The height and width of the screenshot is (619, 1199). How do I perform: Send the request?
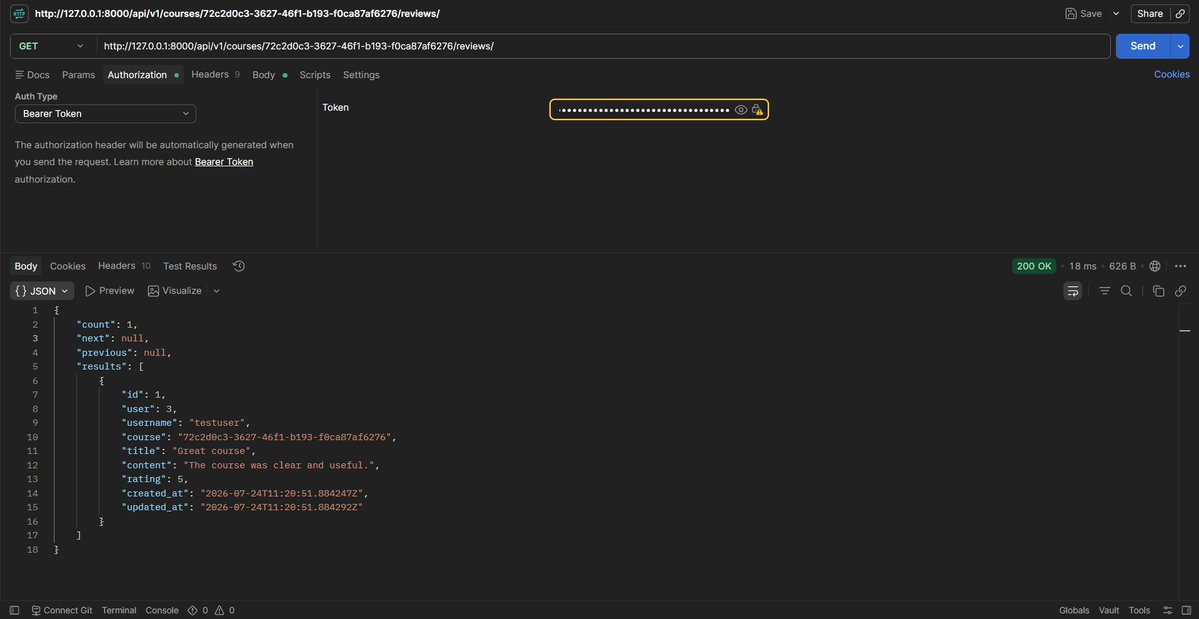(x=1142, y=46)
